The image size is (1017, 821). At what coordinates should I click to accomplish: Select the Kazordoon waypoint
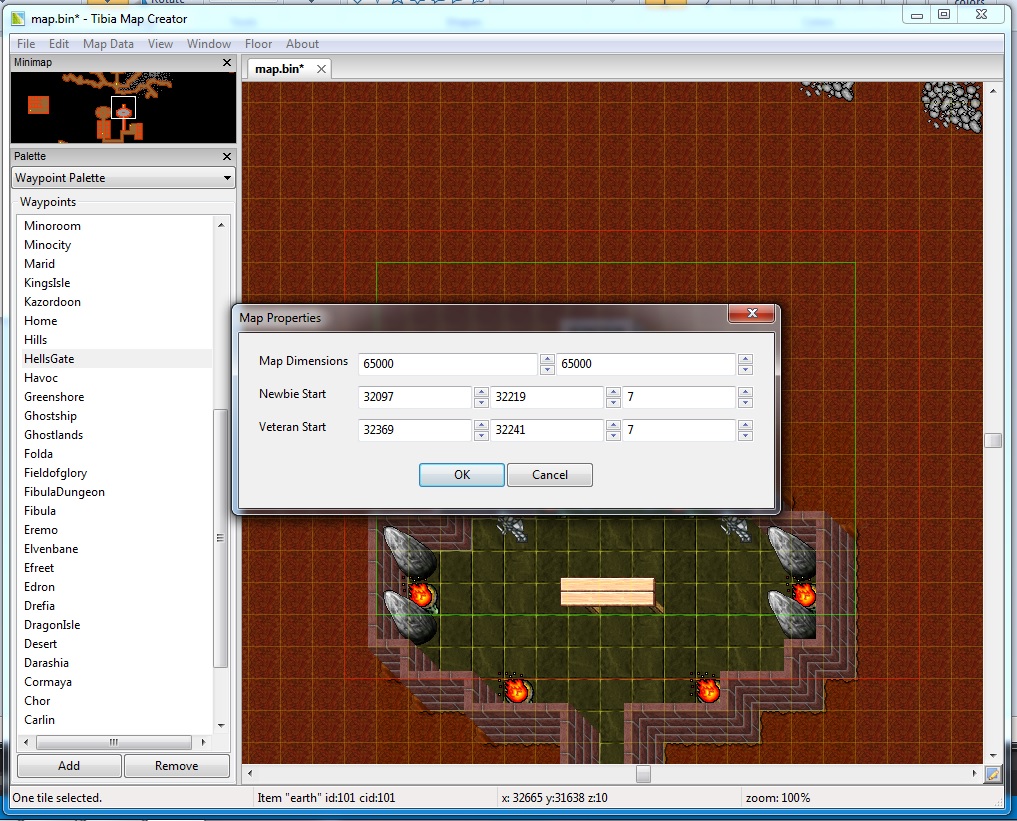click(x=53, y=302)
